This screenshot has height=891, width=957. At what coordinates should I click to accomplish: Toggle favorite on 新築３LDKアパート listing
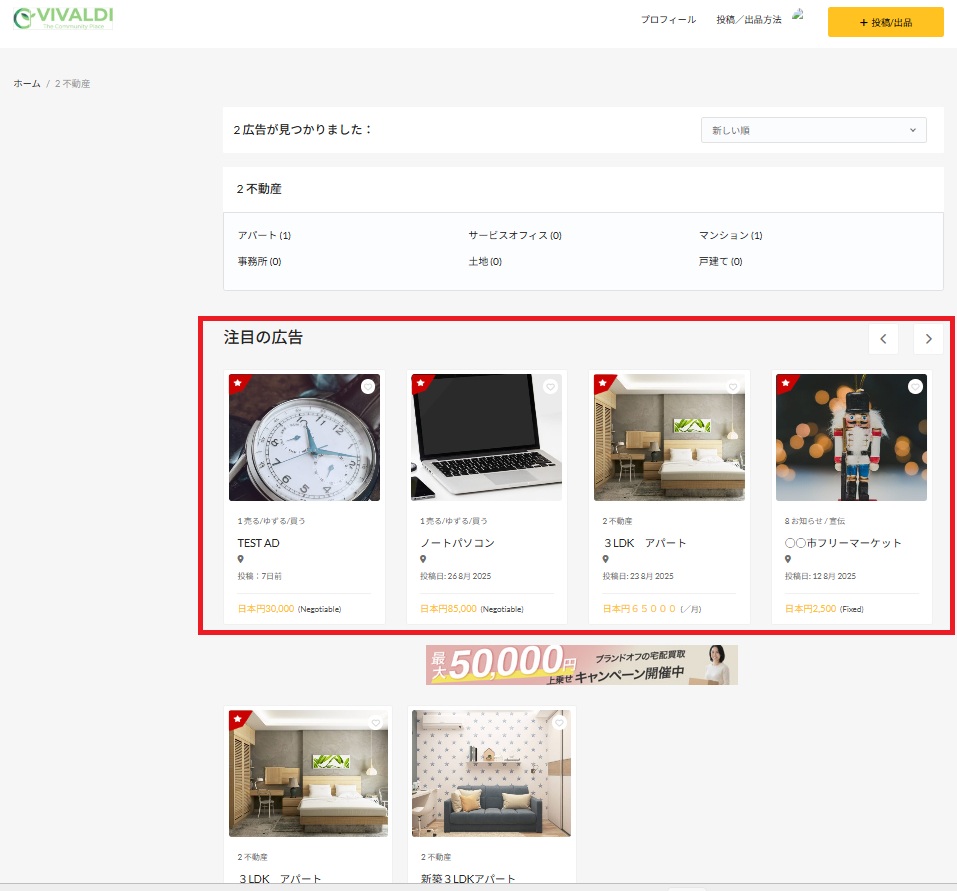point(558,723)
